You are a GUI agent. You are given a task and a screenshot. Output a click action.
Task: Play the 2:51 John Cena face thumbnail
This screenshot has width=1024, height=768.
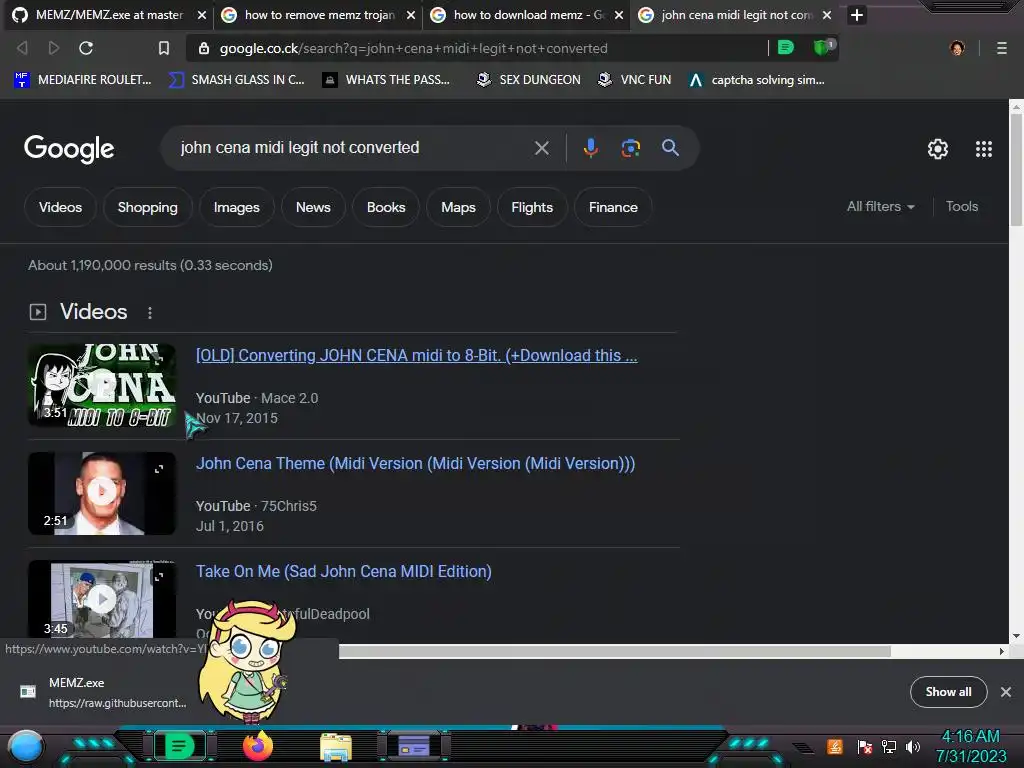102,493
